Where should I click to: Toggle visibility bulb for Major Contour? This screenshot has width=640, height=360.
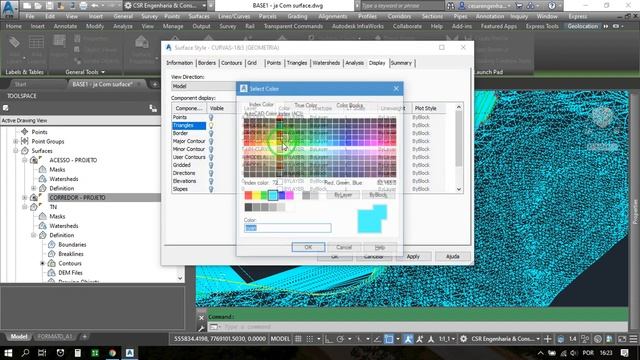pyautogui.click(x=211, y=141)
